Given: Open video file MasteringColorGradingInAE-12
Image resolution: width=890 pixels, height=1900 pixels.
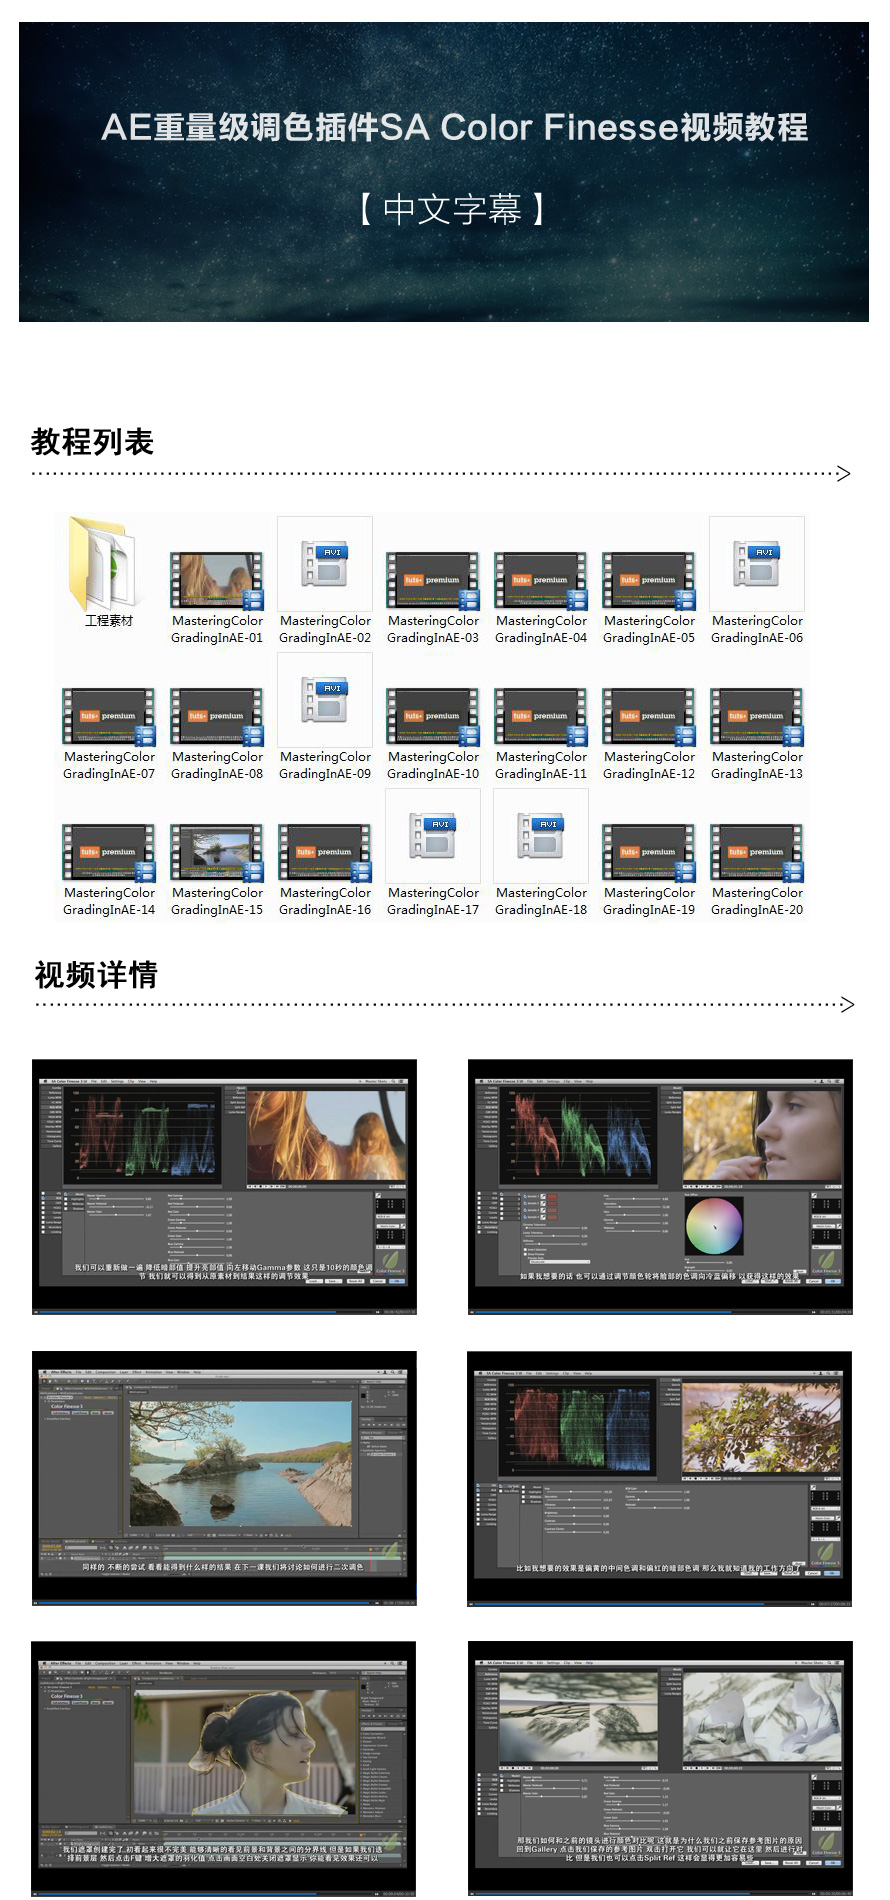Looking at the screenshot, I should (x=649, y=717).
